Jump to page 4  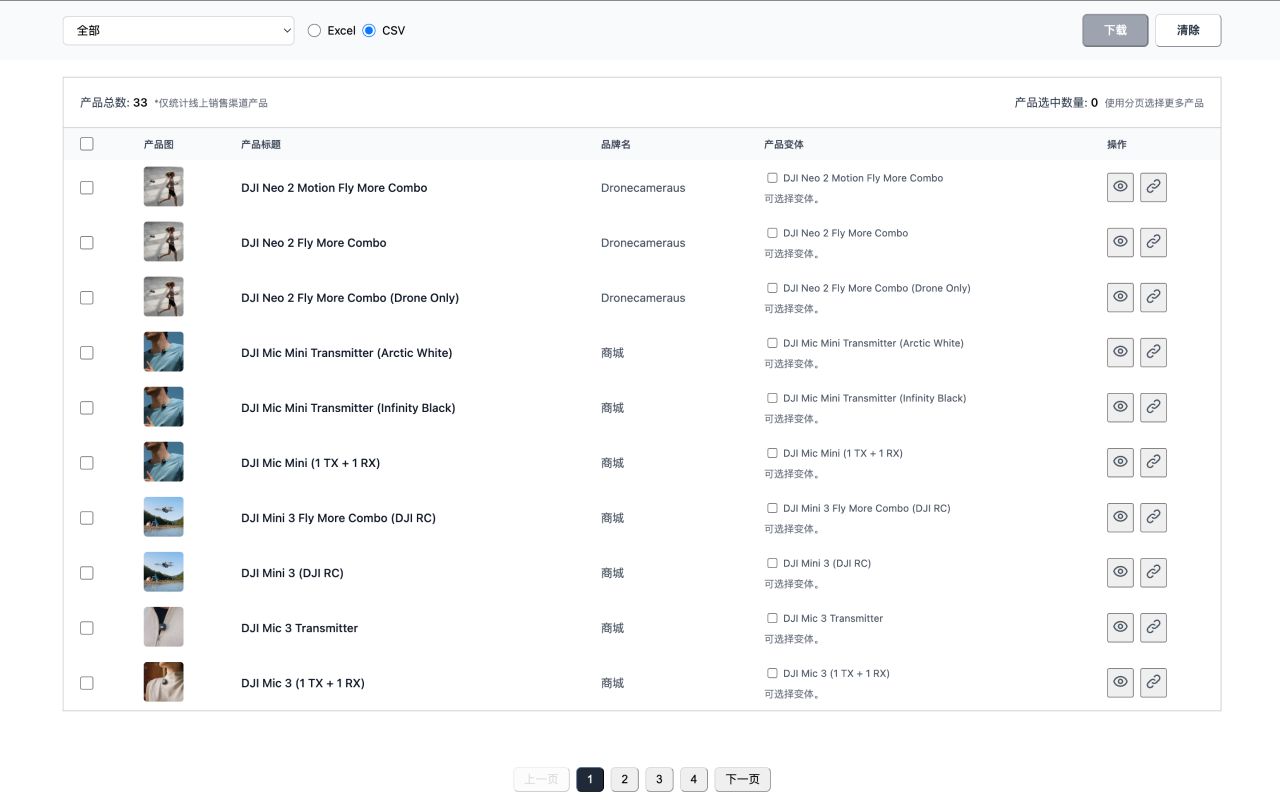click(x=693, y=779)
